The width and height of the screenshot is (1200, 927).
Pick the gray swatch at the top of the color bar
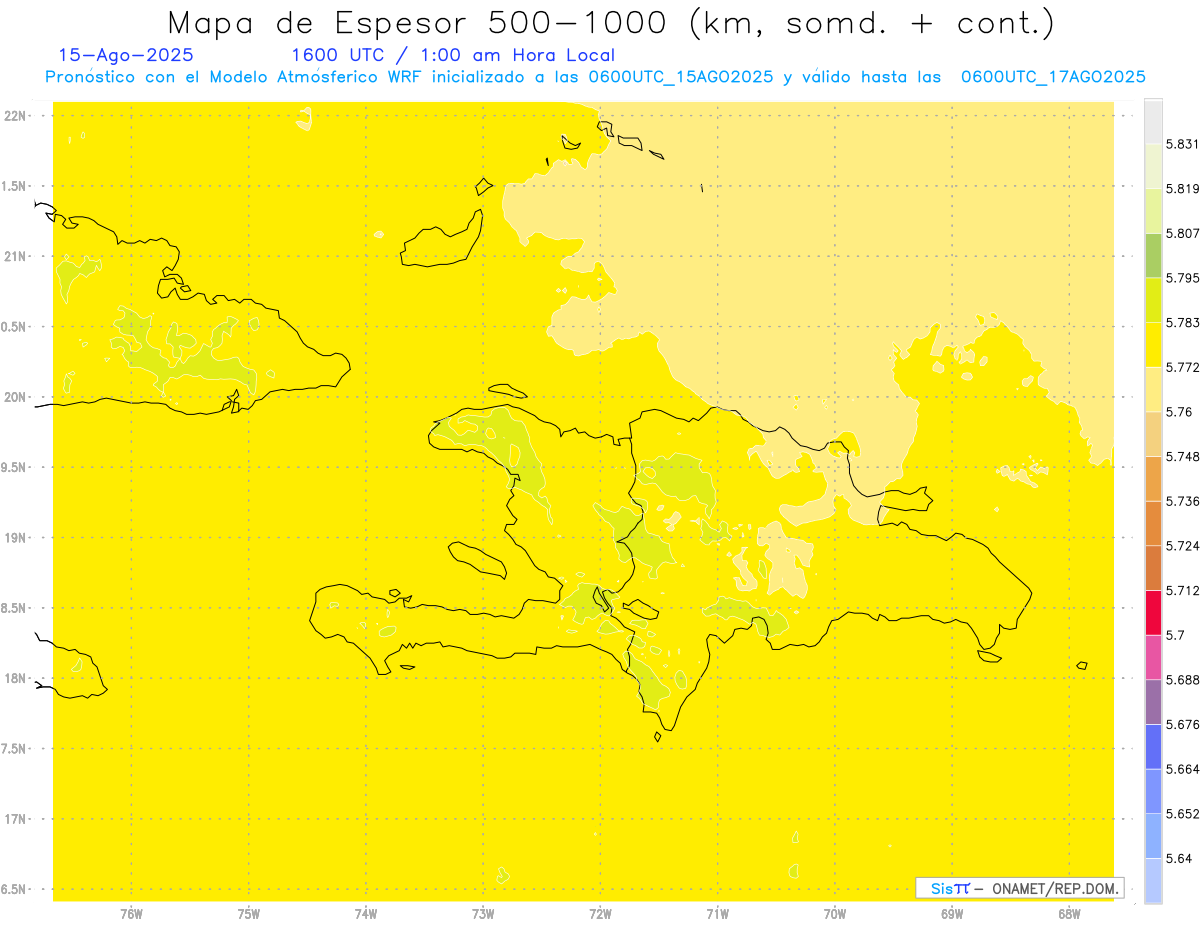pos(1153,121)
